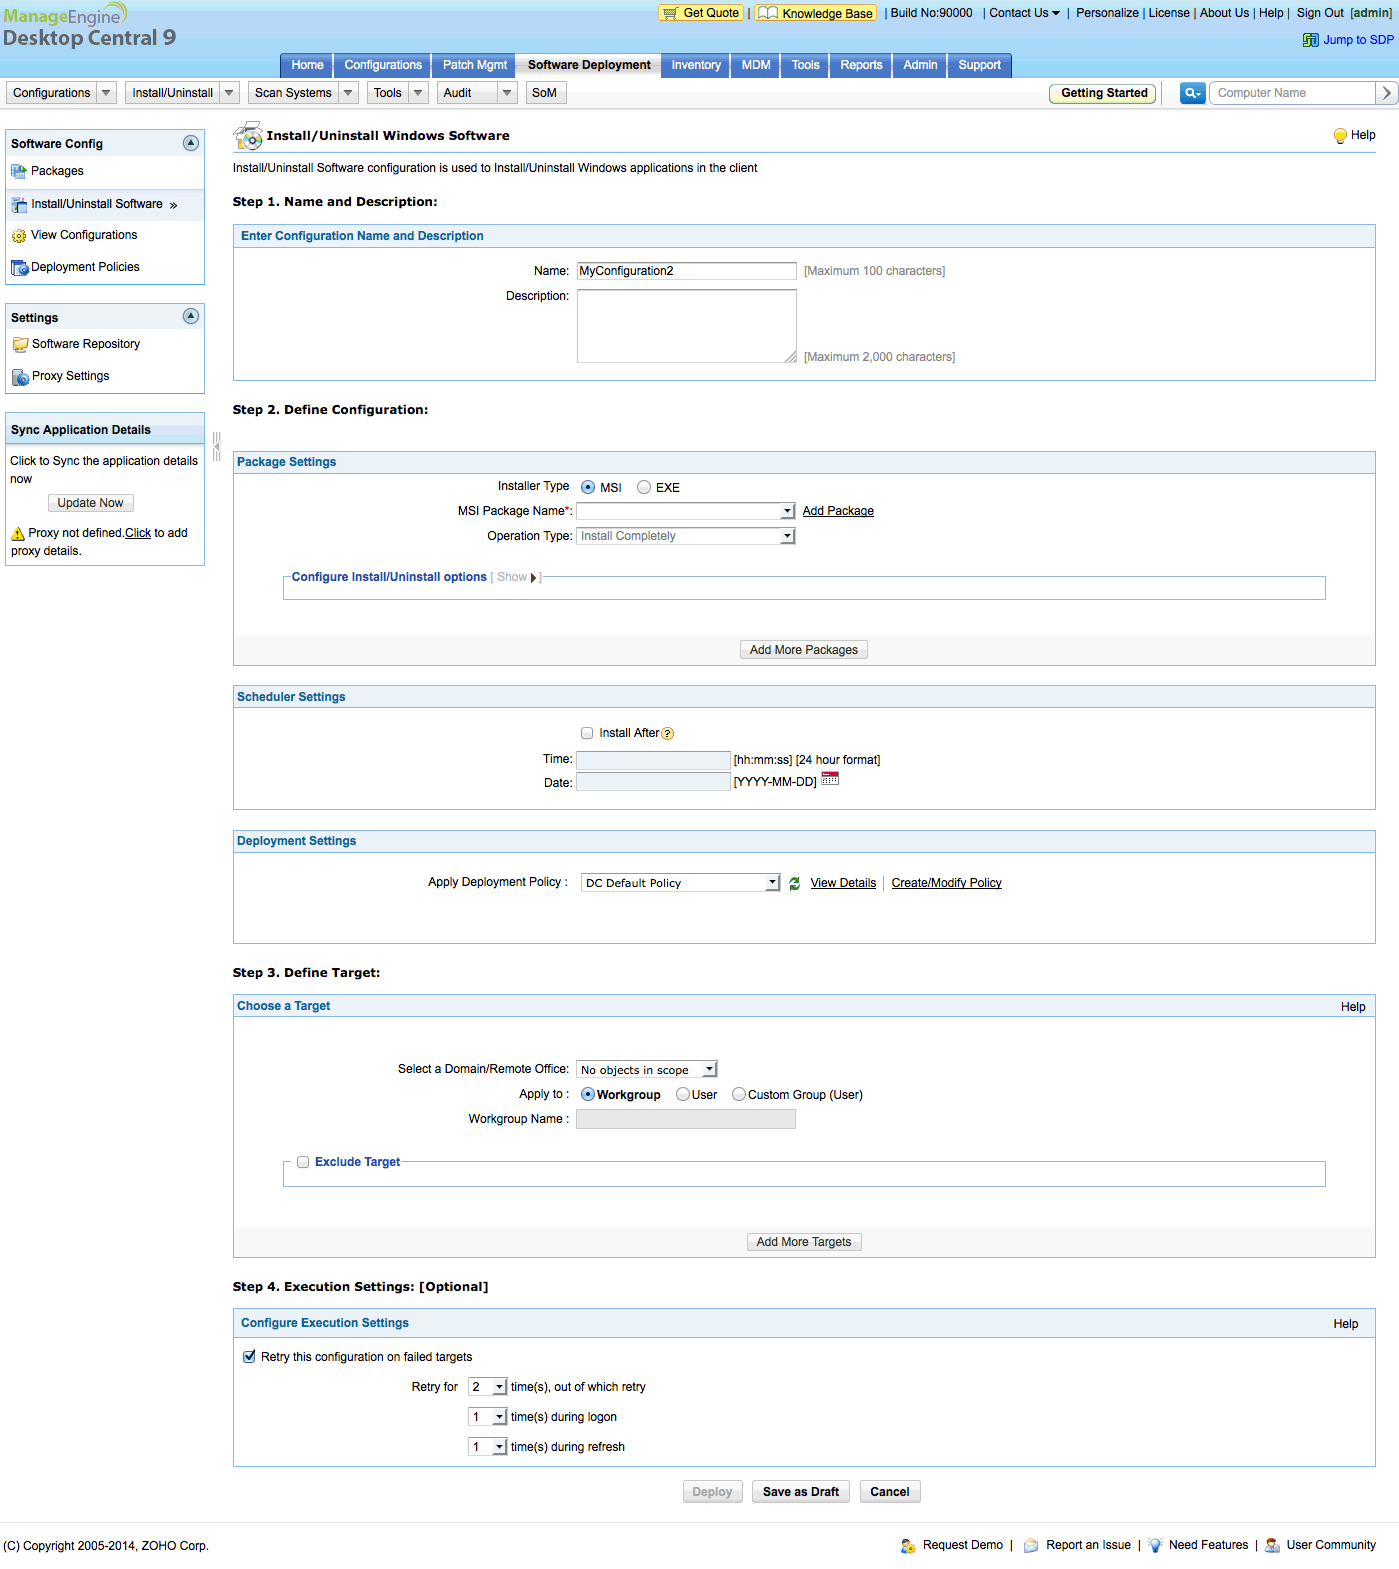
Task: Click the proxy warning triangle icon
Action: pos(18,534)
